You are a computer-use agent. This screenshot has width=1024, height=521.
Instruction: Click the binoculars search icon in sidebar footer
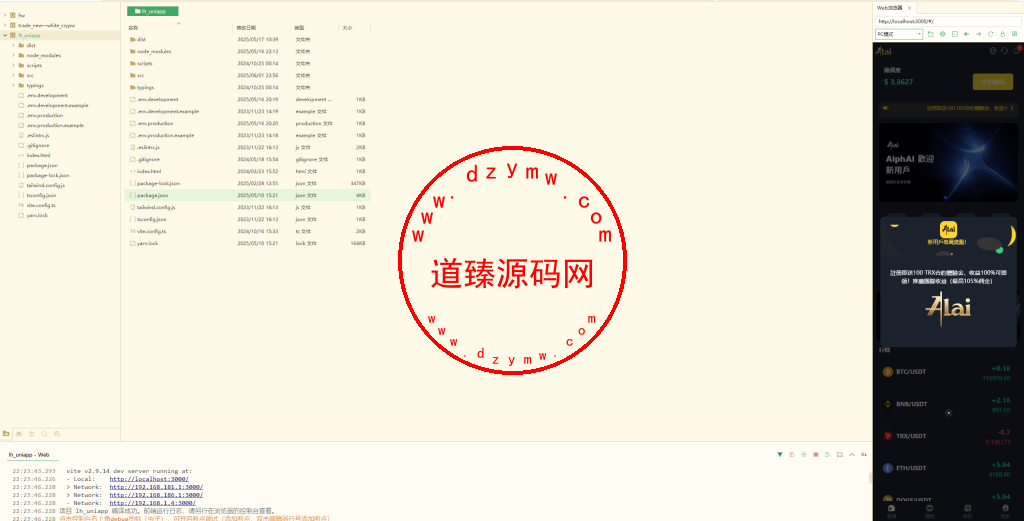[x=18, y=434]
